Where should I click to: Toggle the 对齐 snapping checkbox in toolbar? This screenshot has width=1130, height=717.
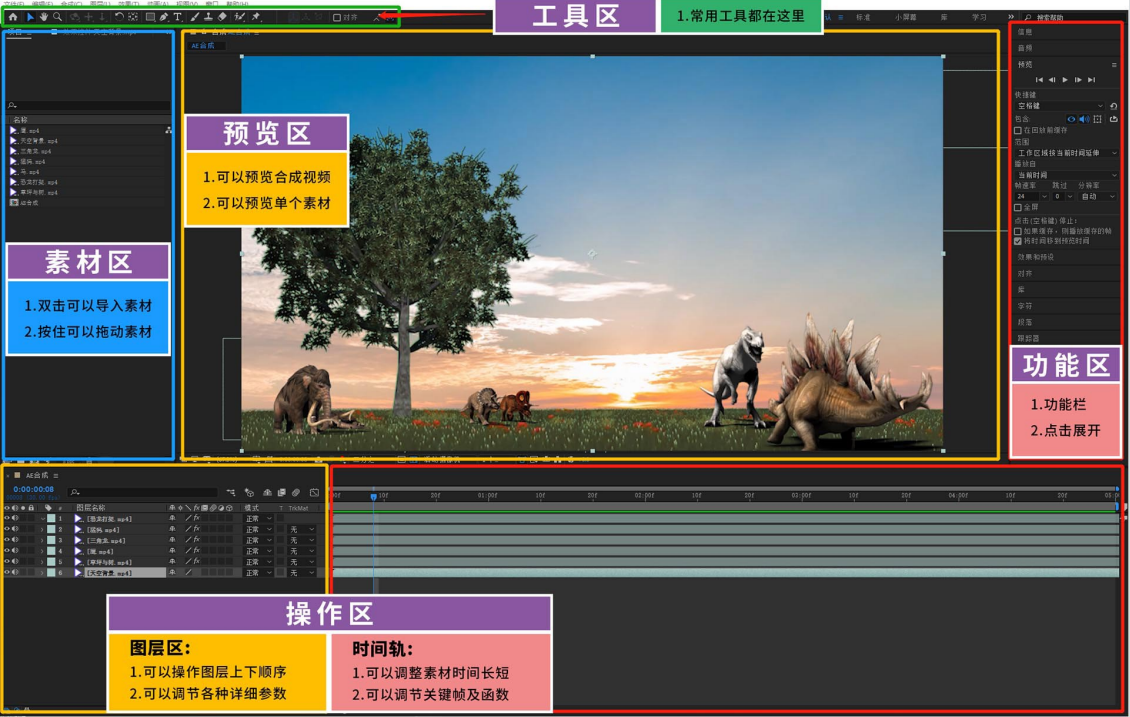tap(337, 18)
